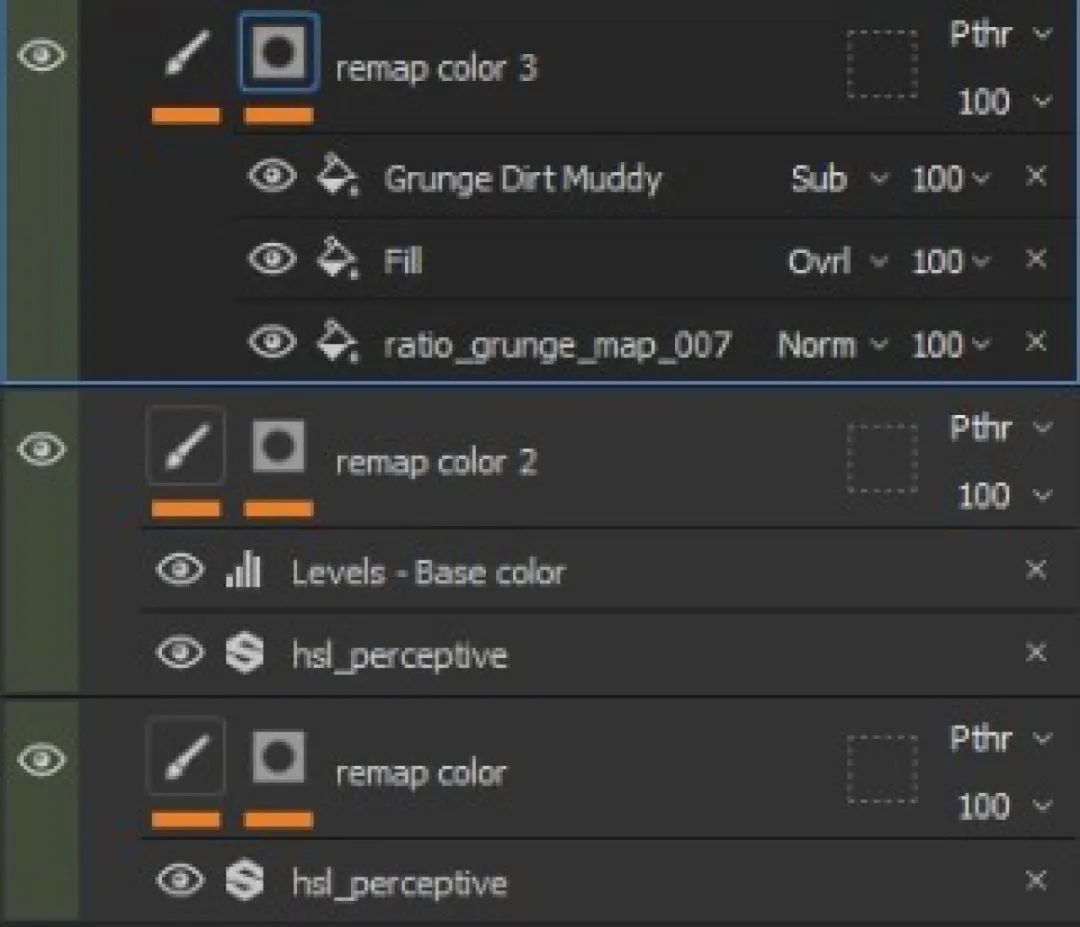Select the remap color 2 layer name
The width and height of the screenshot is (1080, 927).
[436, 463]
